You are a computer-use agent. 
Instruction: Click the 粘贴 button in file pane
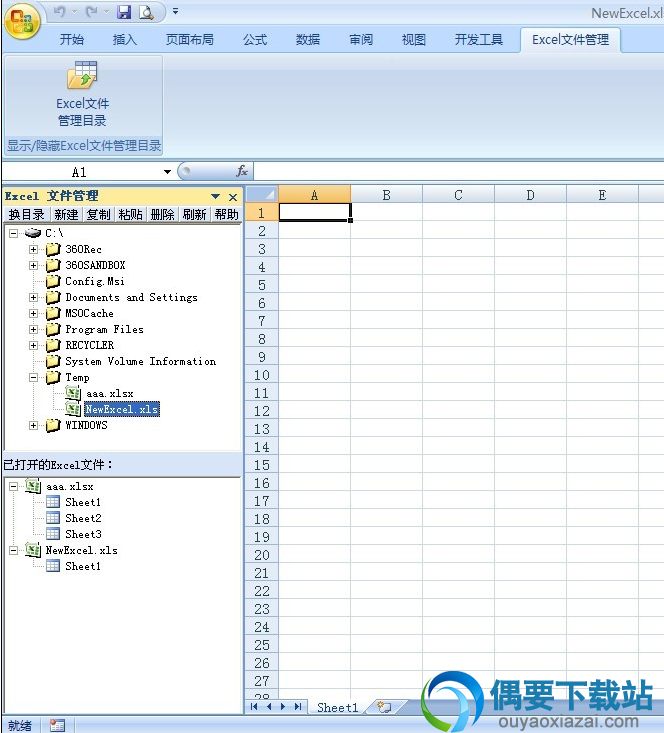130,215
